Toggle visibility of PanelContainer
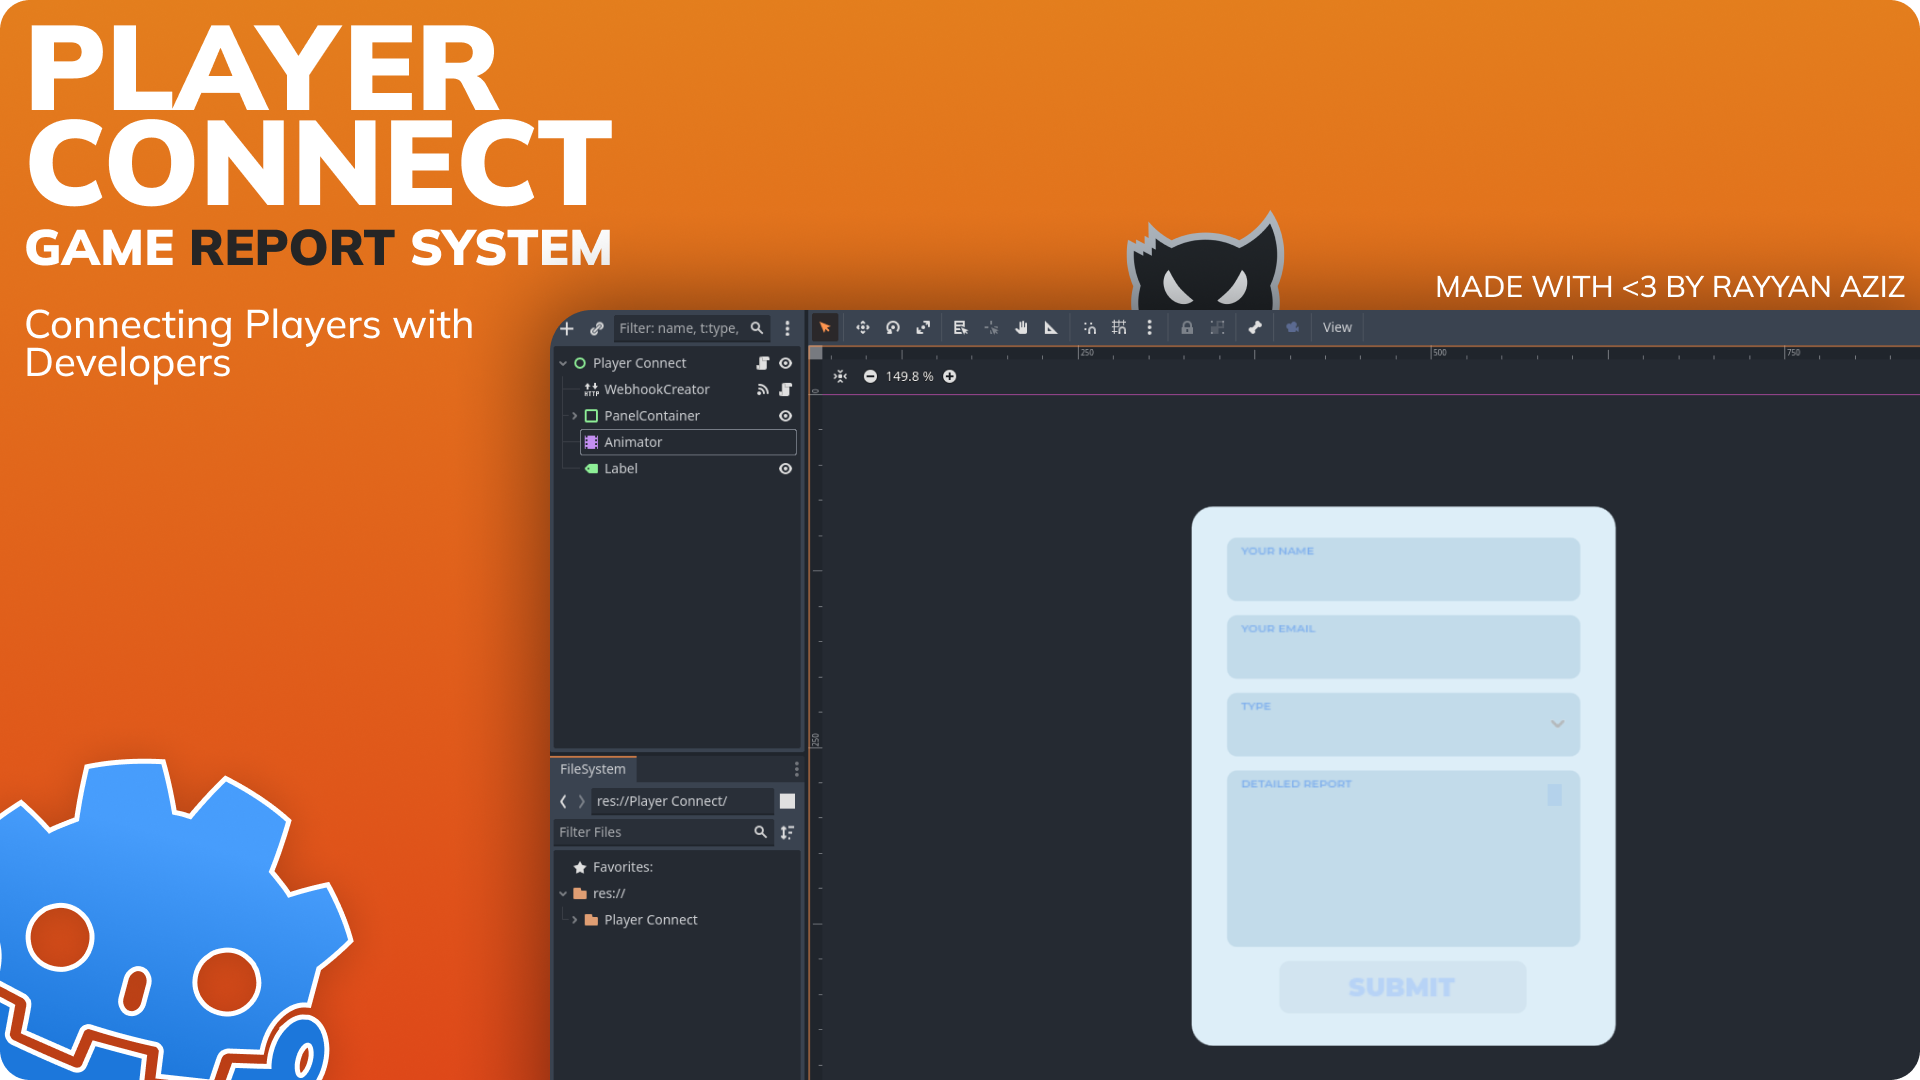Screen dimensions: 1920x1080 (785, 415)
